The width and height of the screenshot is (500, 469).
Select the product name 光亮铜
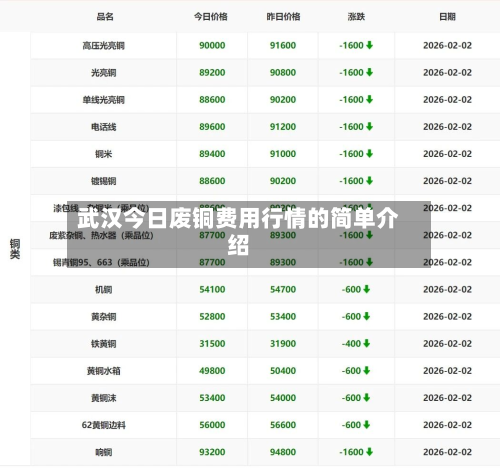coord(103,73)
